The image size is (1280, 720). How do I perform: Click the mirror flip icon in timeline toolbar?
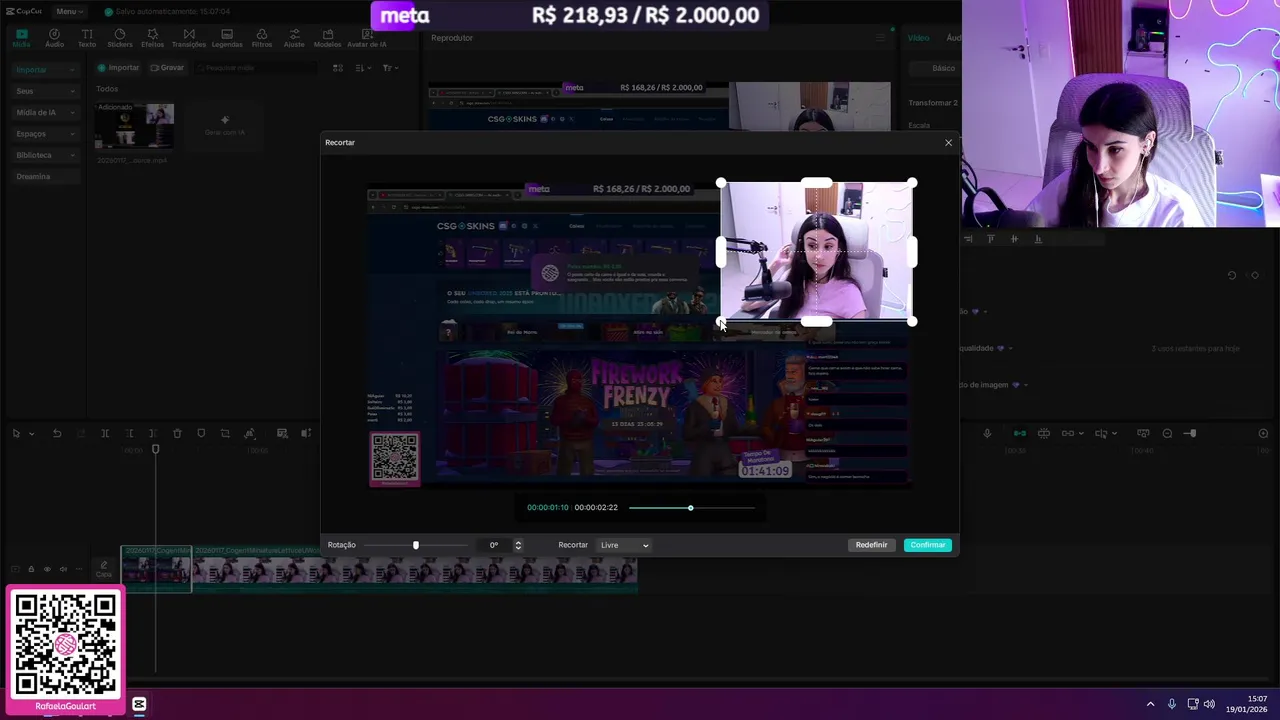249,434
